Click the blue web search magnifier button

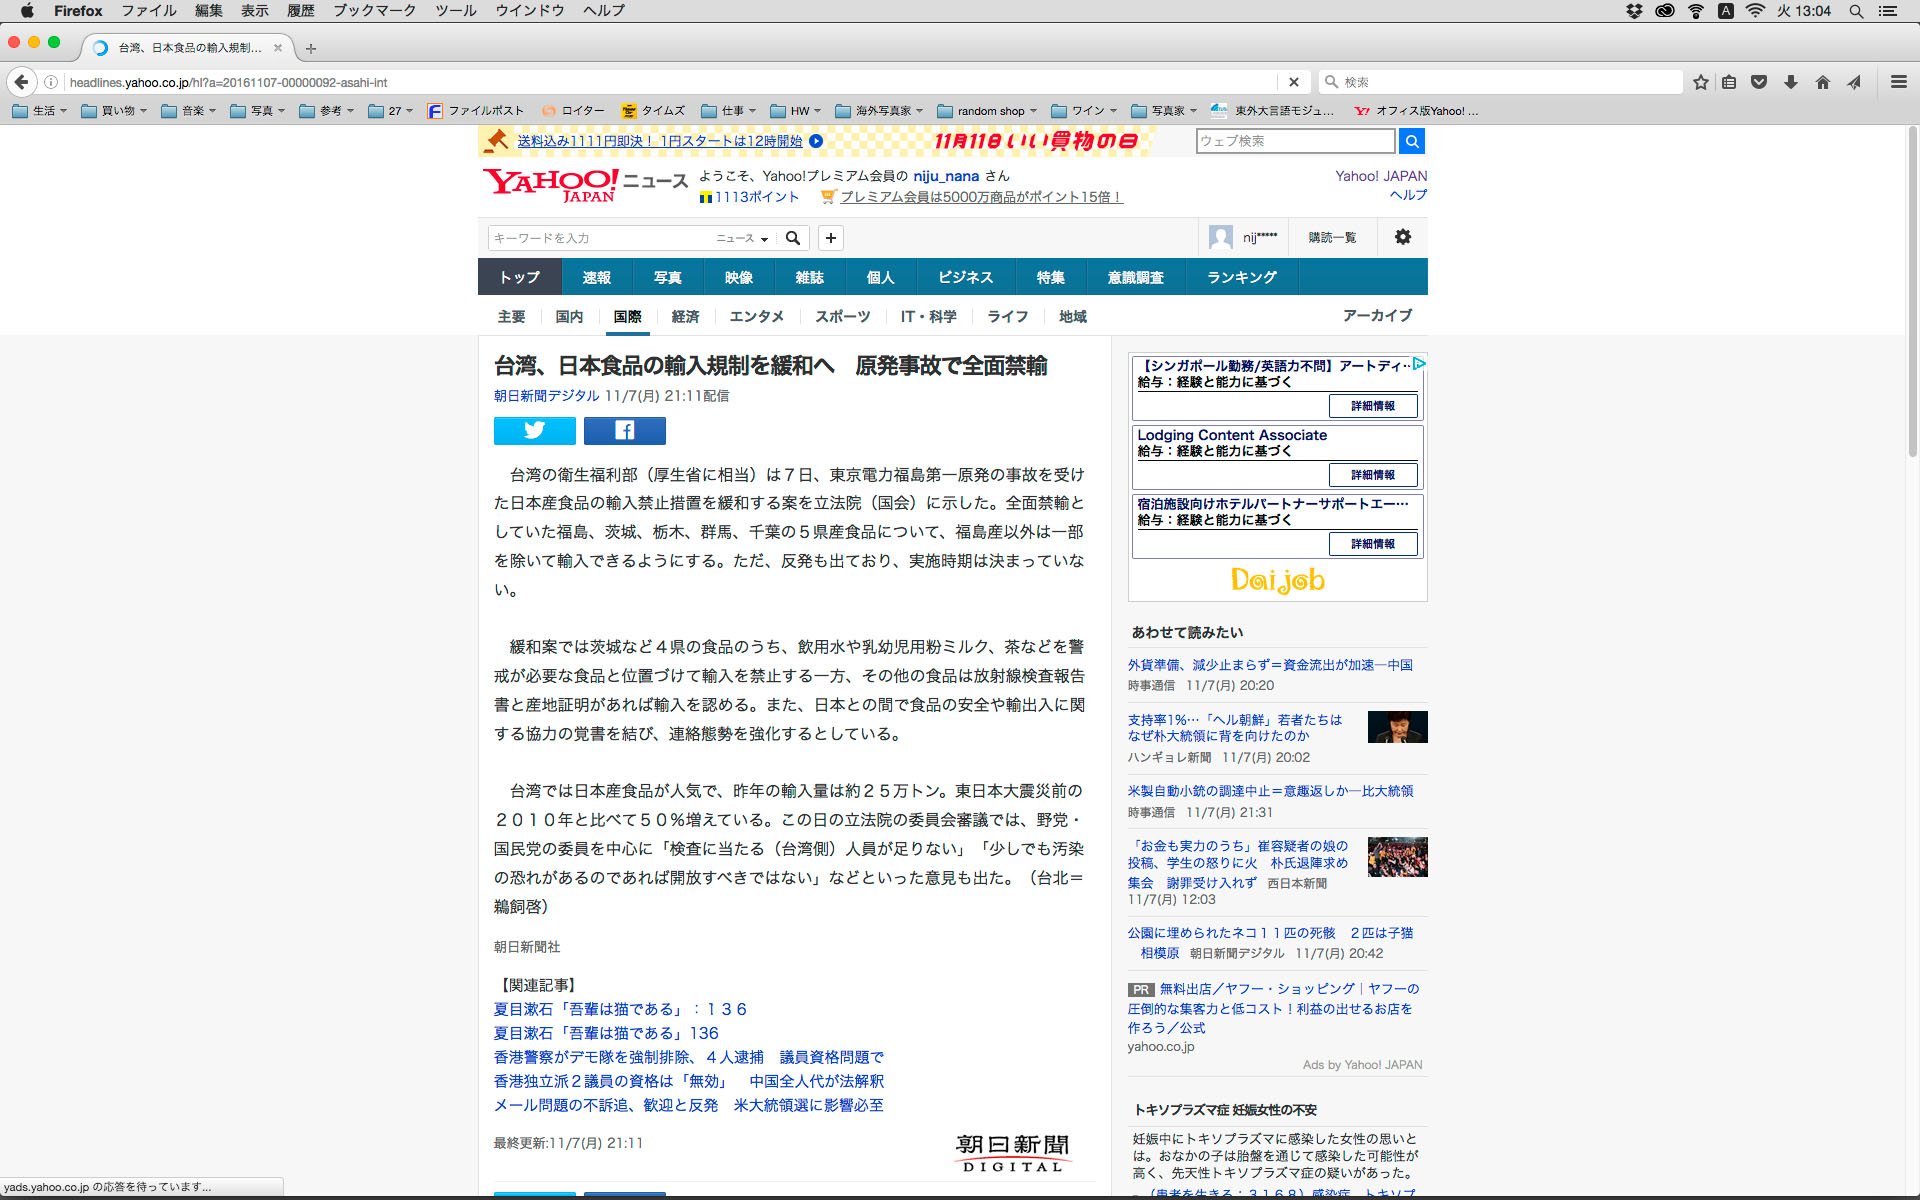pyautogui.click(x=1411, y=141)
